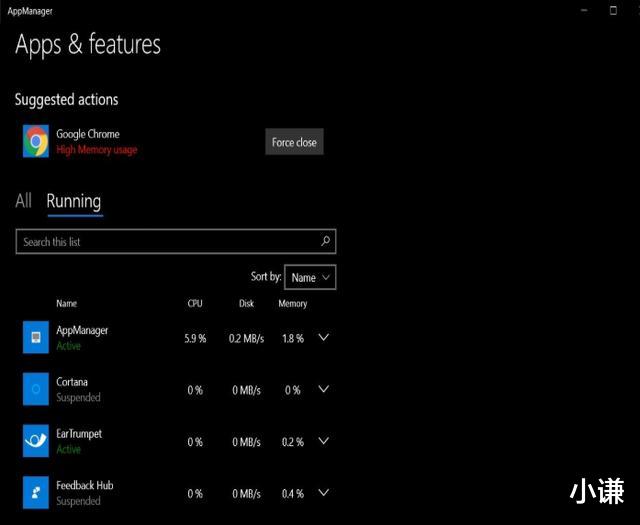Click the EarTrumpet app name
Screen dimensions: 640x525
coord(79,434)
